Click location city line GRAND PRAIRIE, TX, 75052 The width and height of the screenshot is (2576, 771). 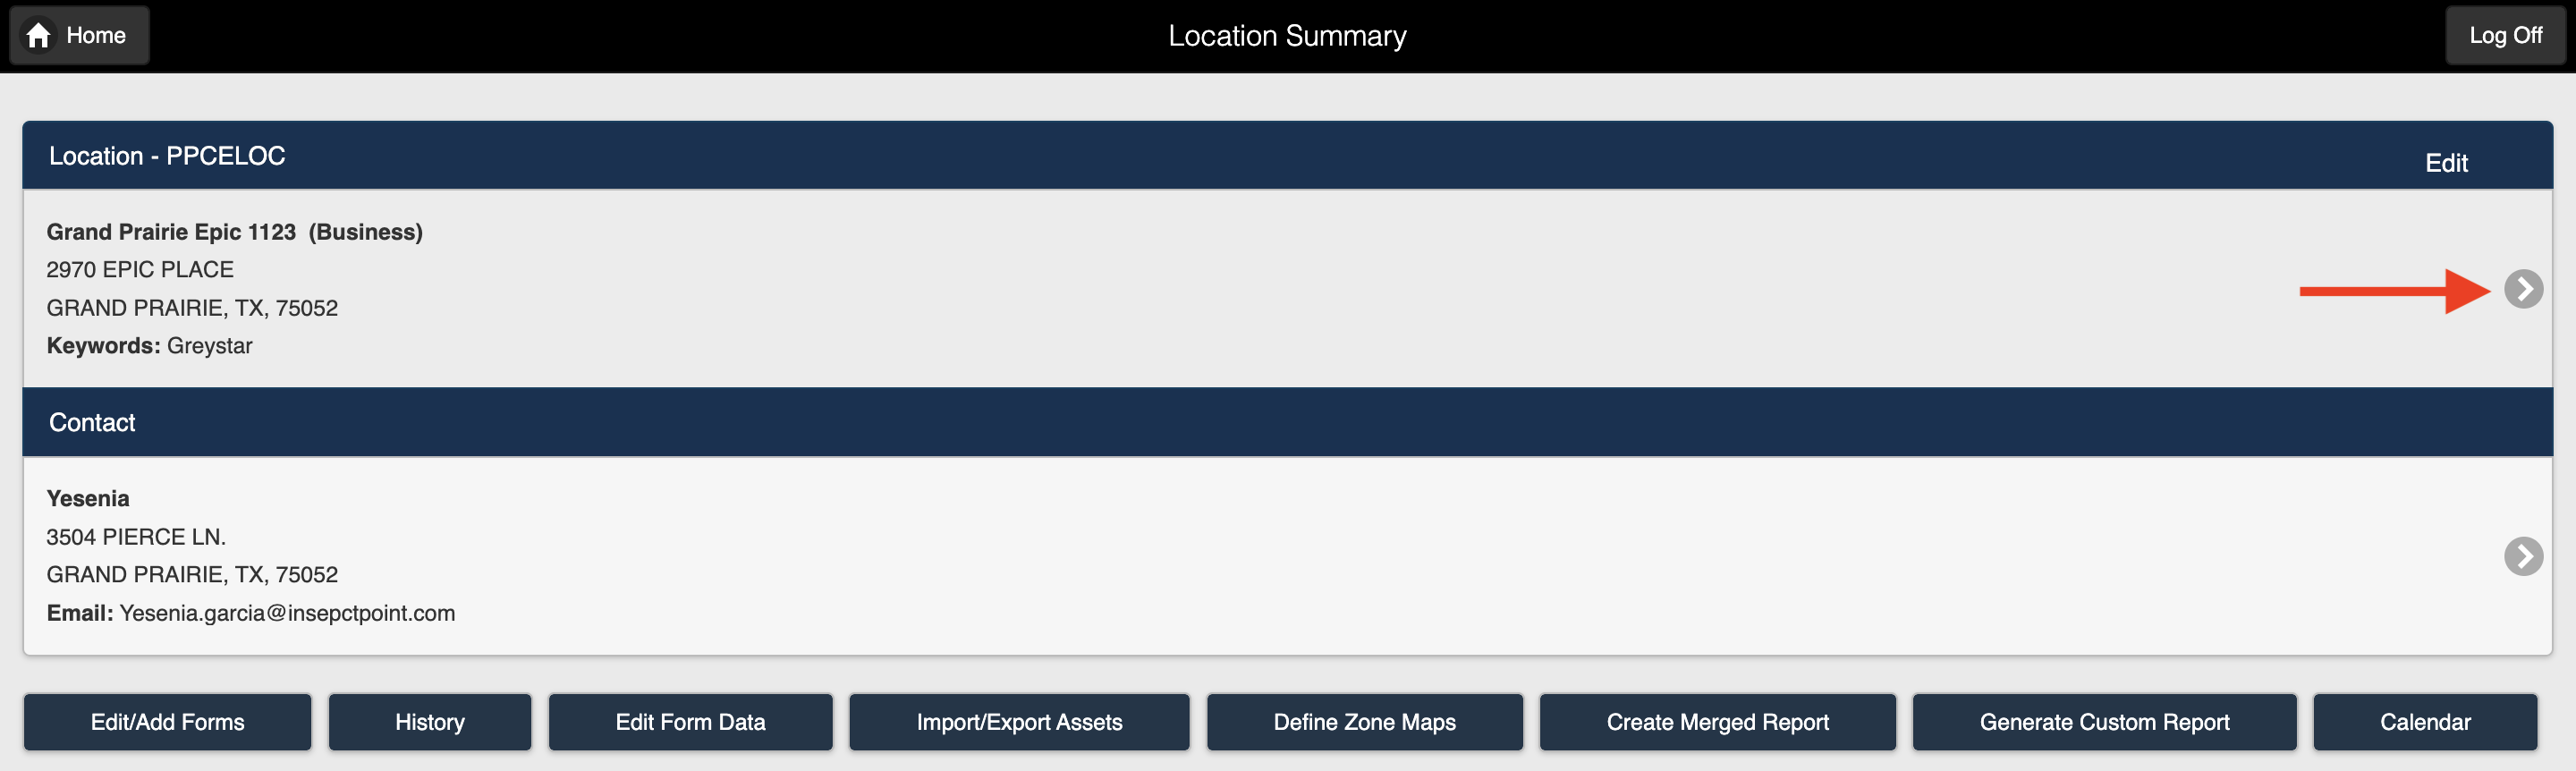[192, 308]
